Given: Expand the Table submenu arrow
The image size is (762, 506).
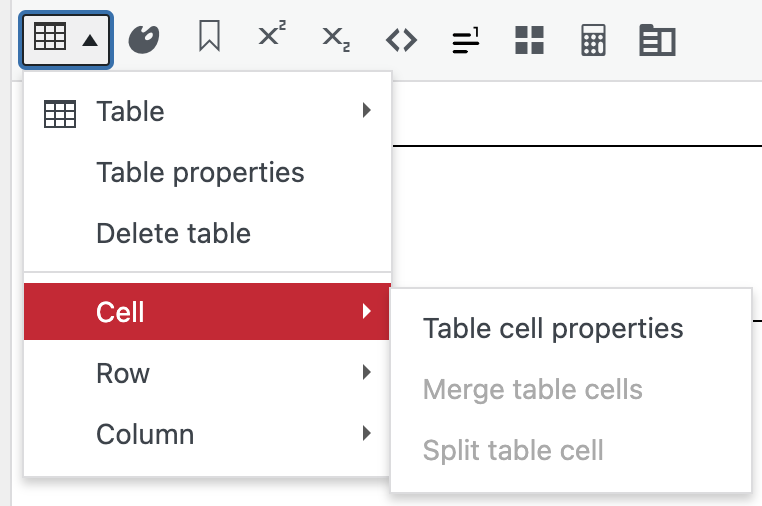Looking at the screenshot, I should pos(367,111).
